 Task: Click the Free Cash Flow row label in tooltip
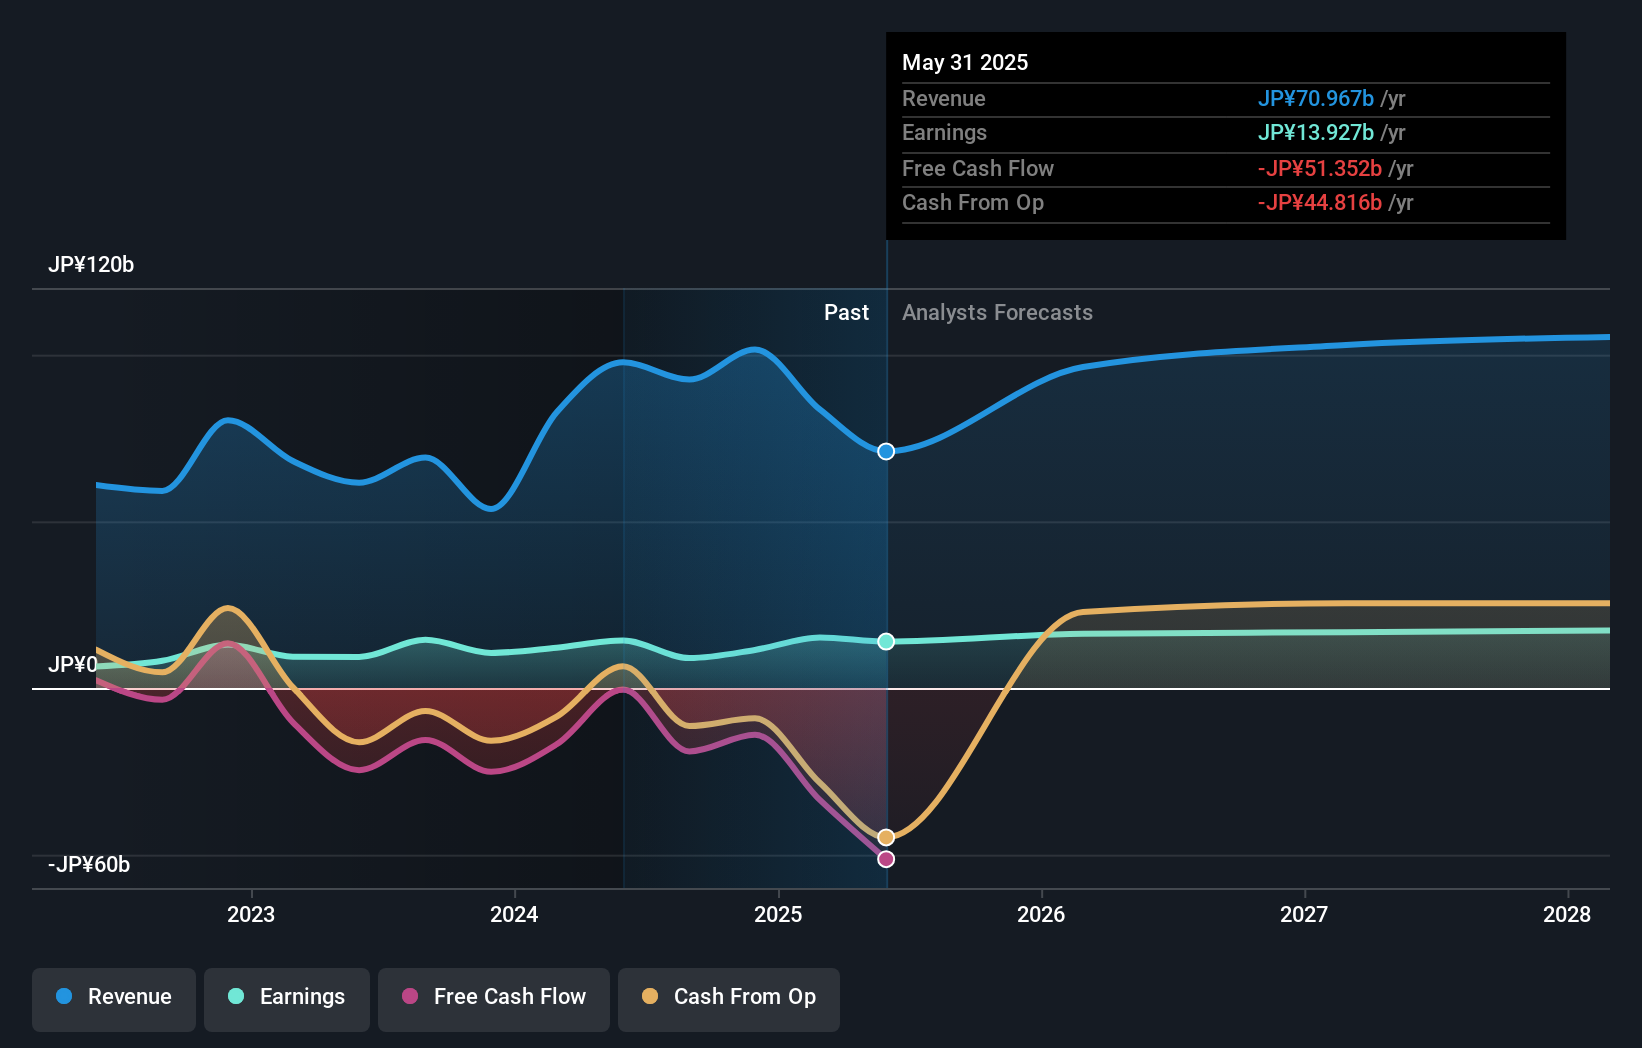978,168
